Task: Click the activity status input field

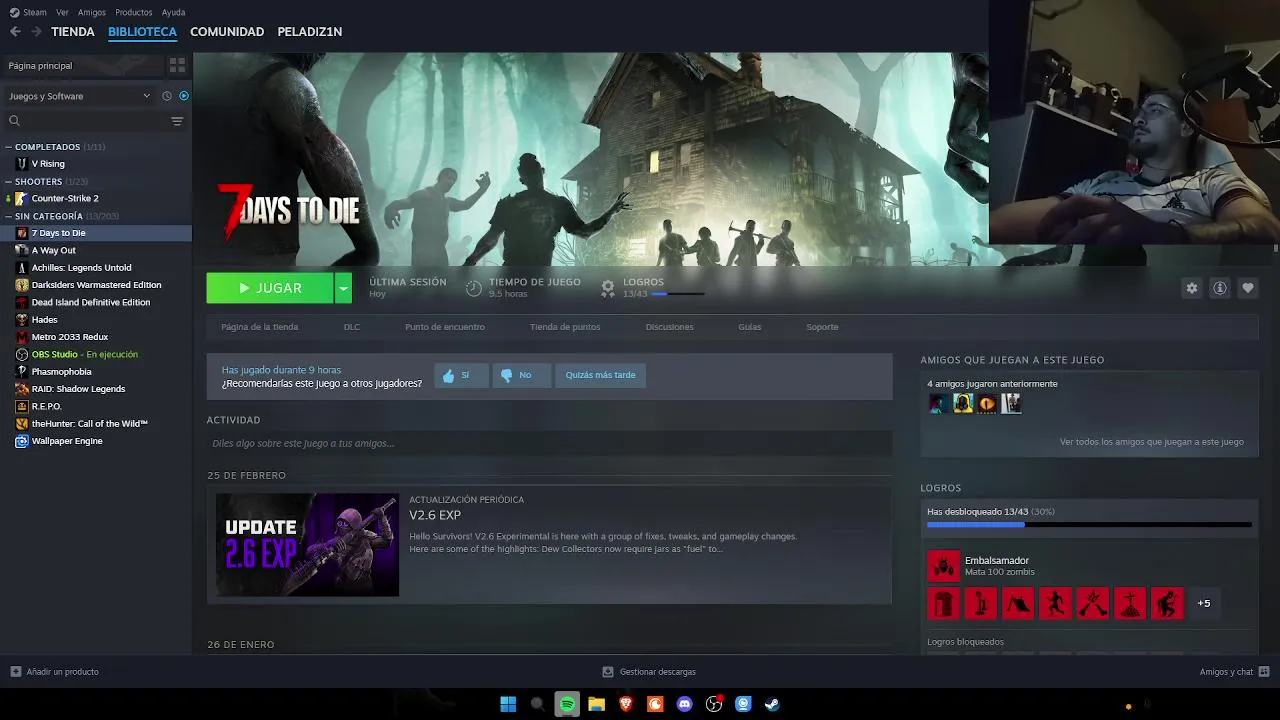Action: pos(549,443)
